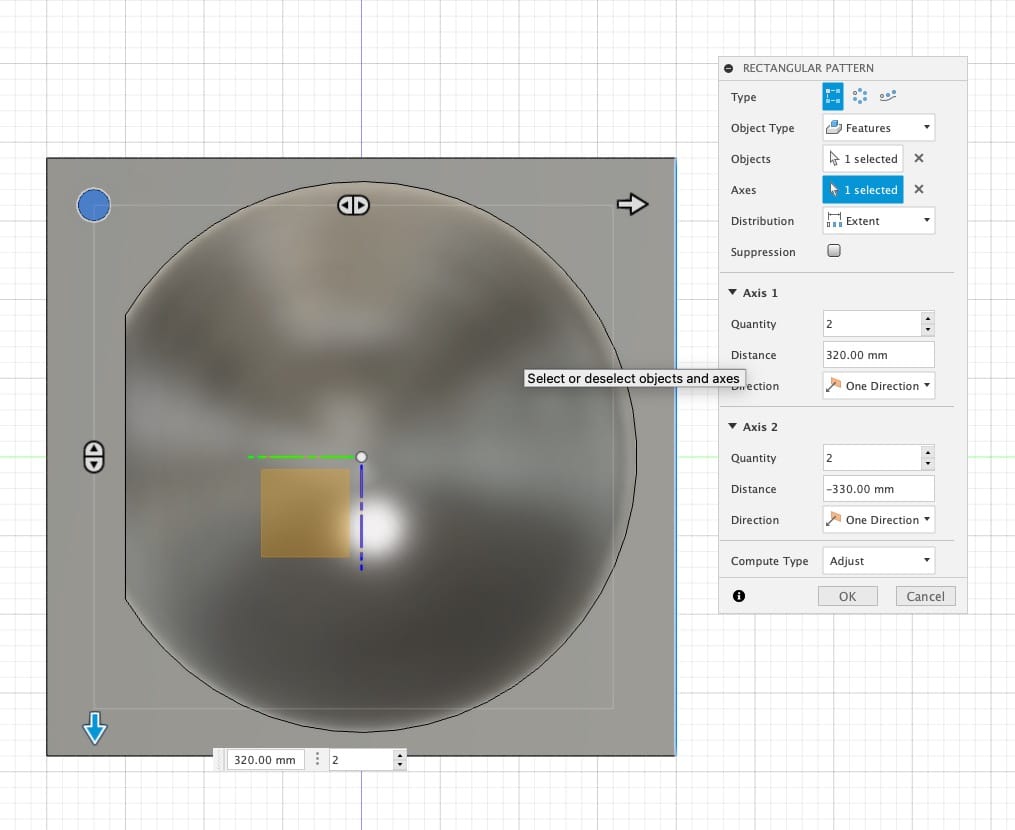The width and height of the screenshot is (1015, 830).
Task: Click the canvas quantity field showing 2
Action: (361, 759)
